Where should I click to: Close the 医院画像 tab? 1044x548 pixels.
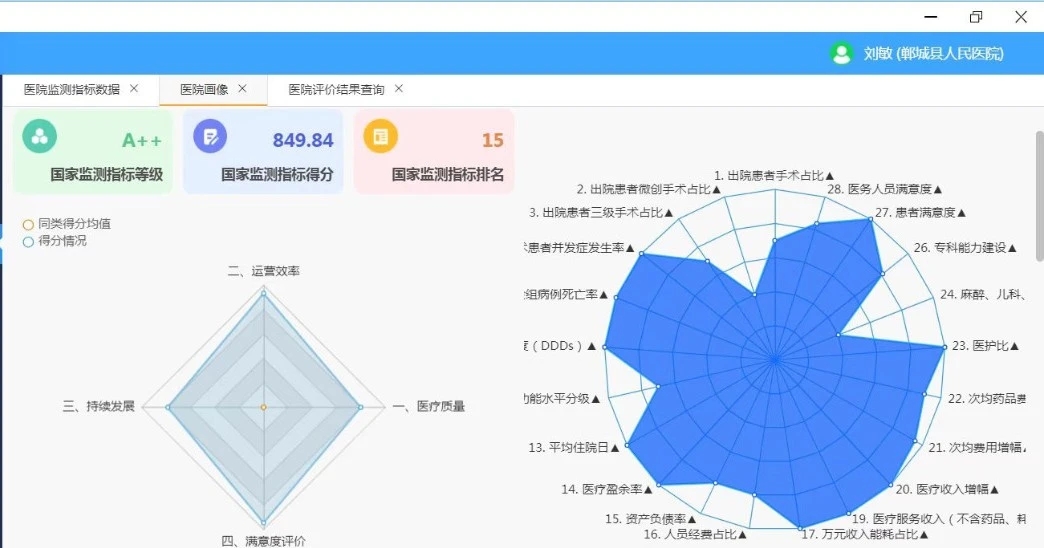tap(242, 89)
